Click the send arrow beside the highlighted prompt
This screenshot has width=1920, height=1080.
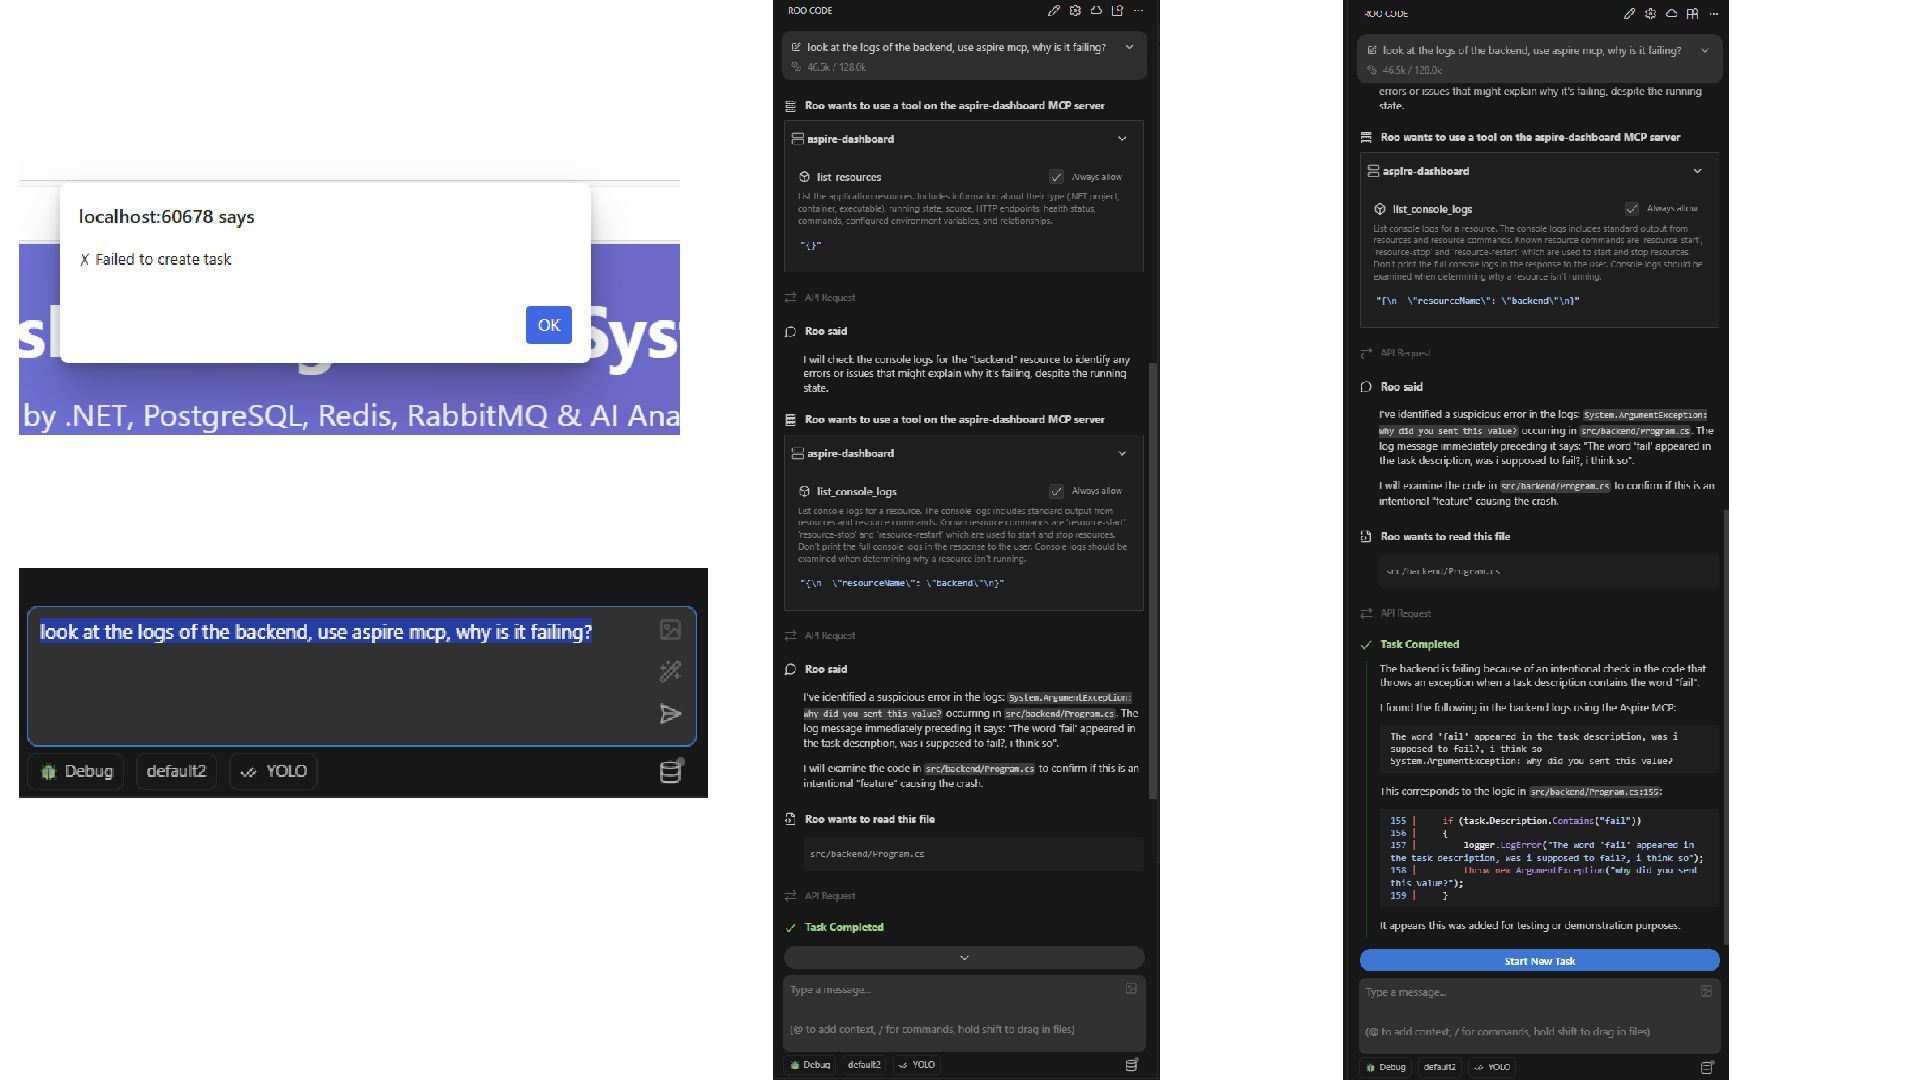[670, 713]
